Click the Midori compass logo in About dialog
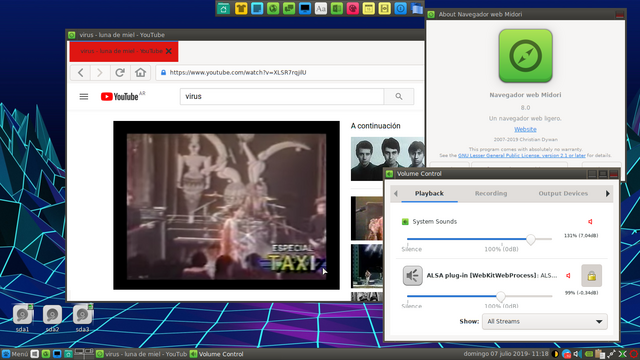Screen dimensions: 640x360 point(525,56)
